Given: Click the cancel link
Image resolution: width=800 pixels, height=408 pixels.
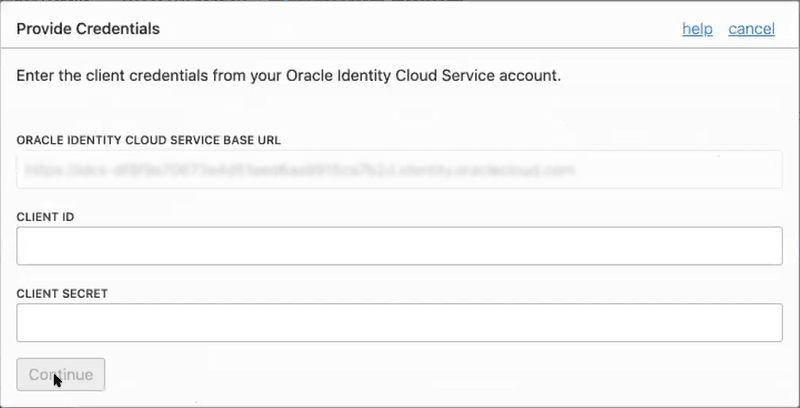Looking at the screenshot, I should click(751, 29).
